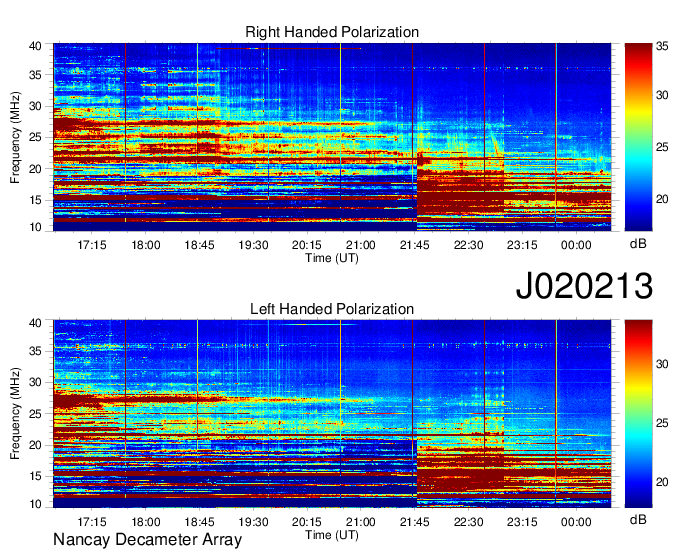Click the 19:30 time tick under the Left Handed plot
This screenshot has width=680, height=552.
(x=253, y=522)
